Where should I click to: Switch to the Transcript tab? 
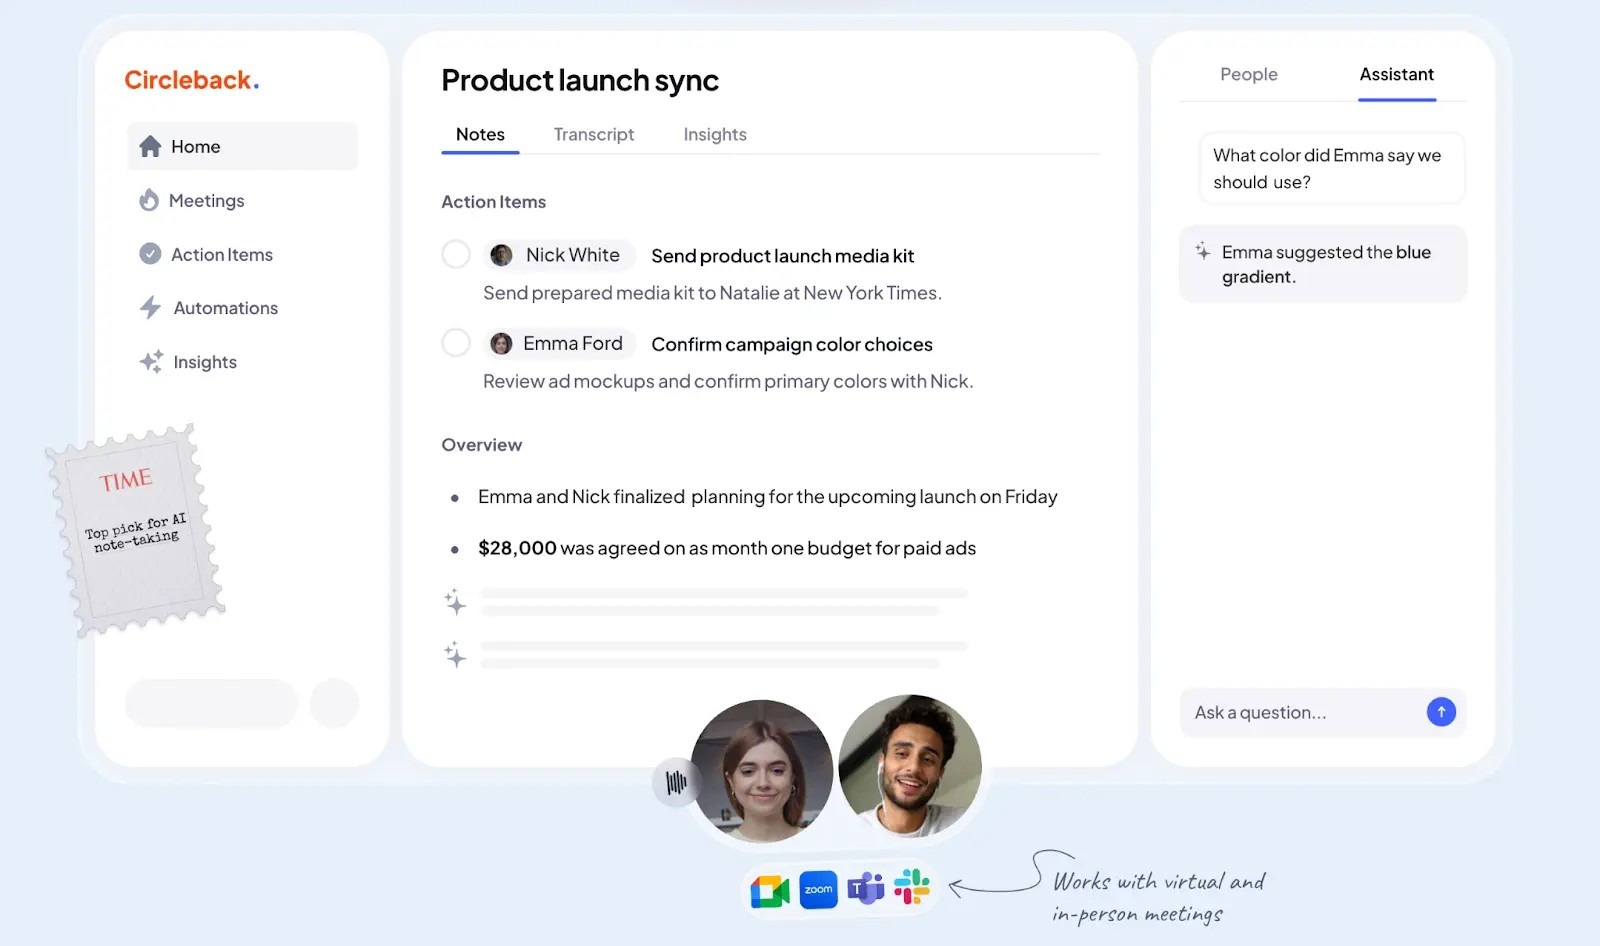point(594,135)
